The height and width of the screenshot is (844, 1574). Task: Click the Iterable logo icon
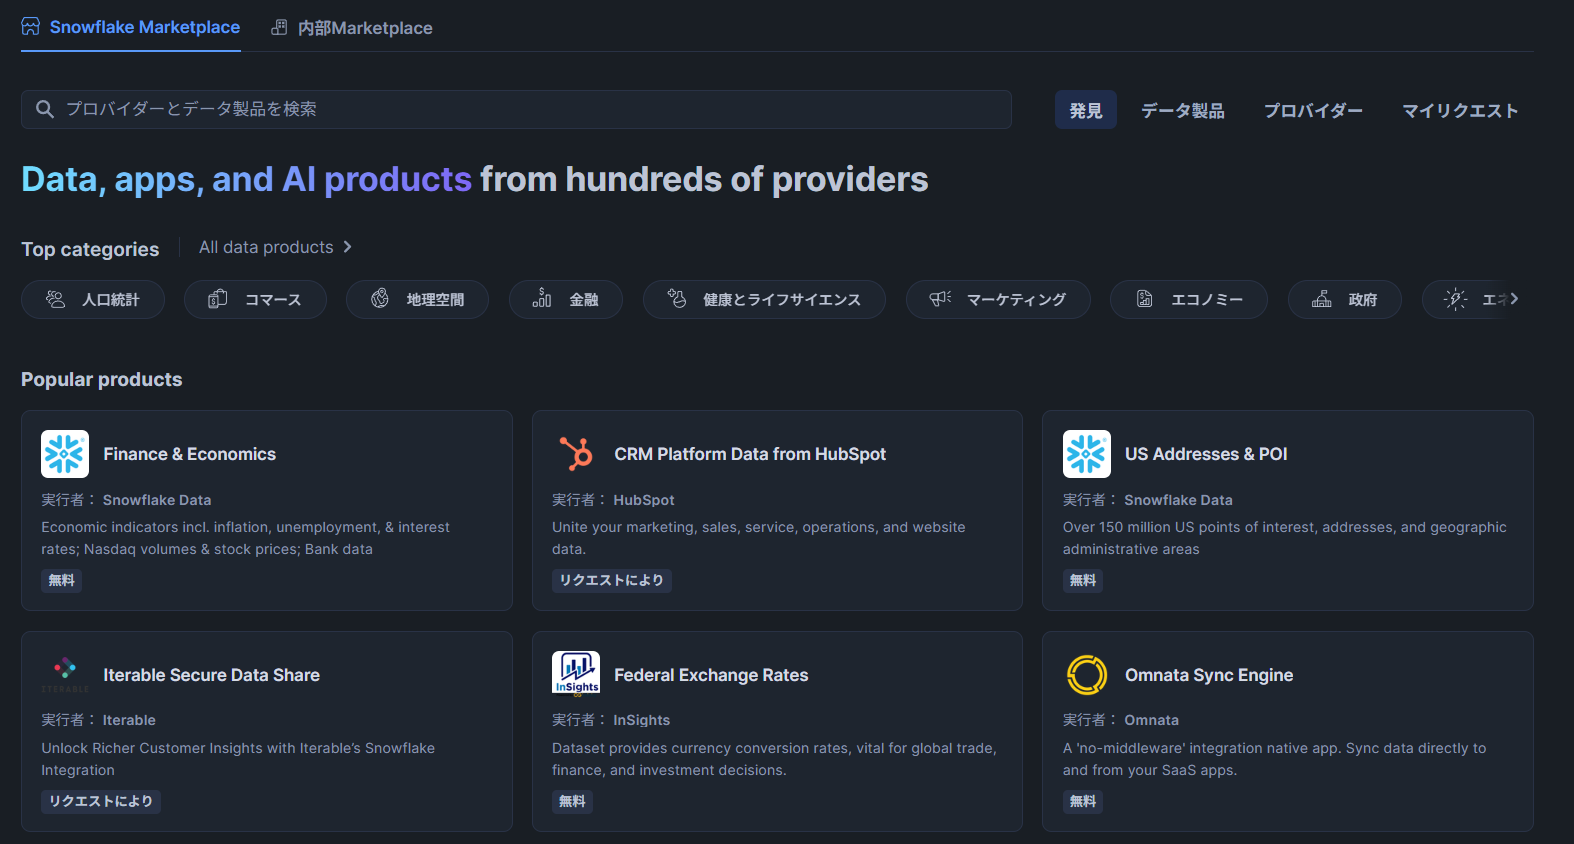point(65,674)
